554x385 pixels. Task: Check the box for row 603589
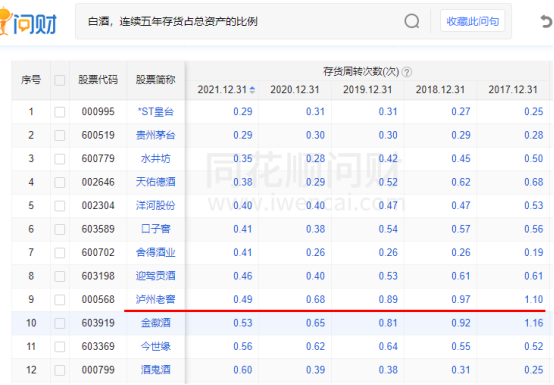(60, 230)
